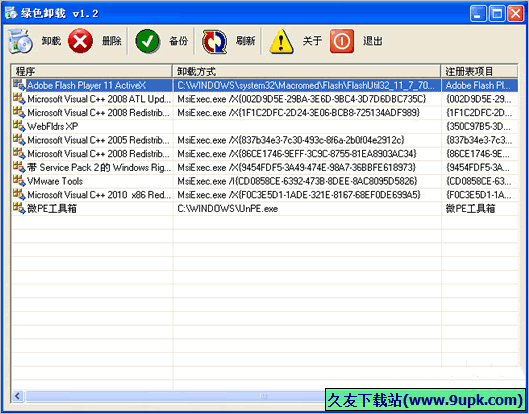This screenshot has height=414, width=529.
Task: Click the 卸载 toolbar label
Action: tap(51, 41)
